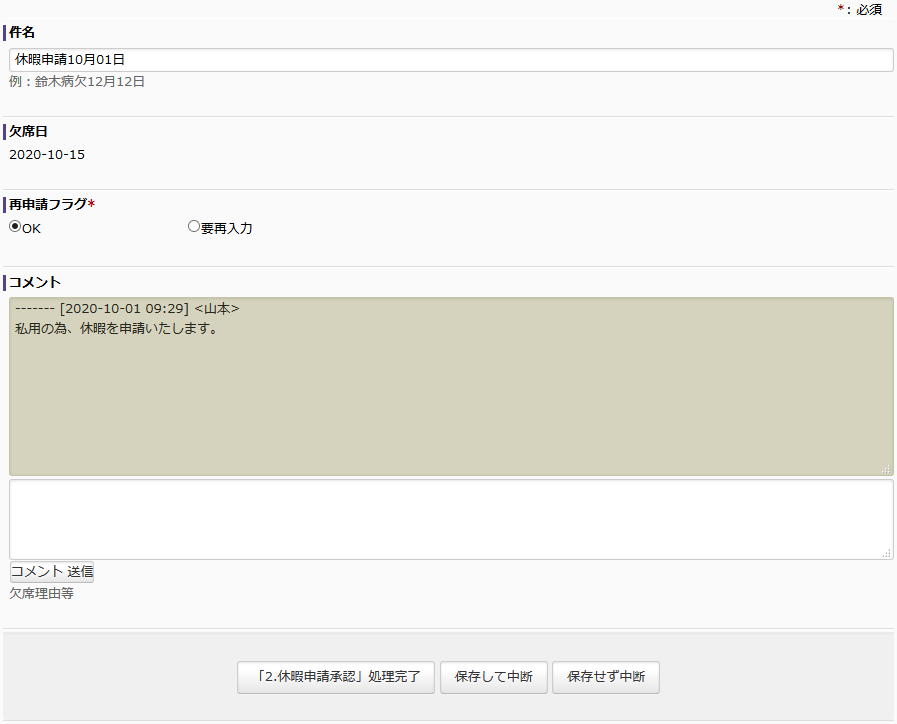
Task: Click the 保存せず中断 button
Action: 605,677
